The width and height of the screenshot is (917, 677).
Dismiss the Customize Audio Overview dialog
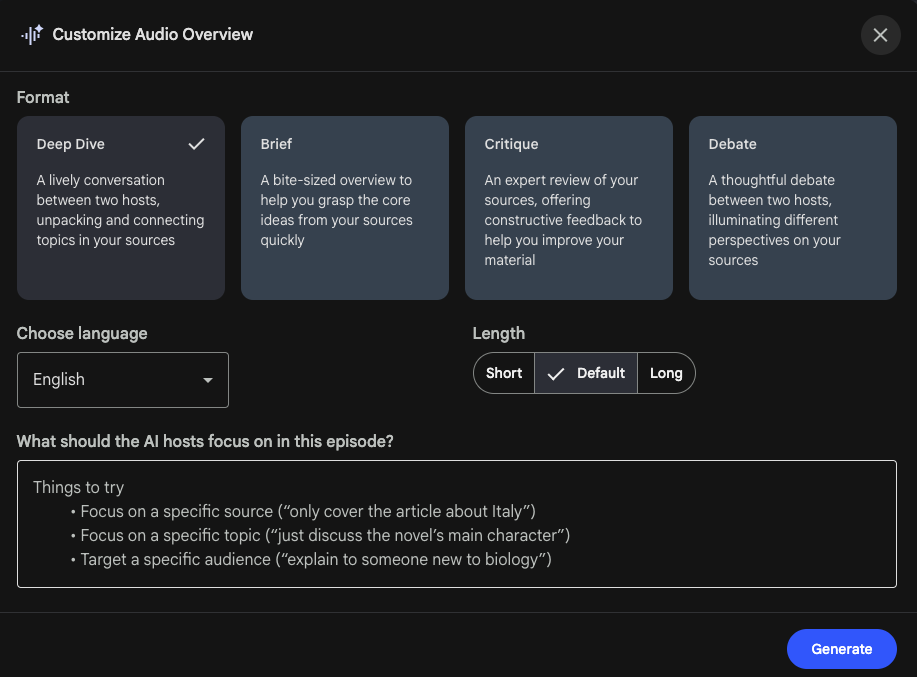coord(880,35)
